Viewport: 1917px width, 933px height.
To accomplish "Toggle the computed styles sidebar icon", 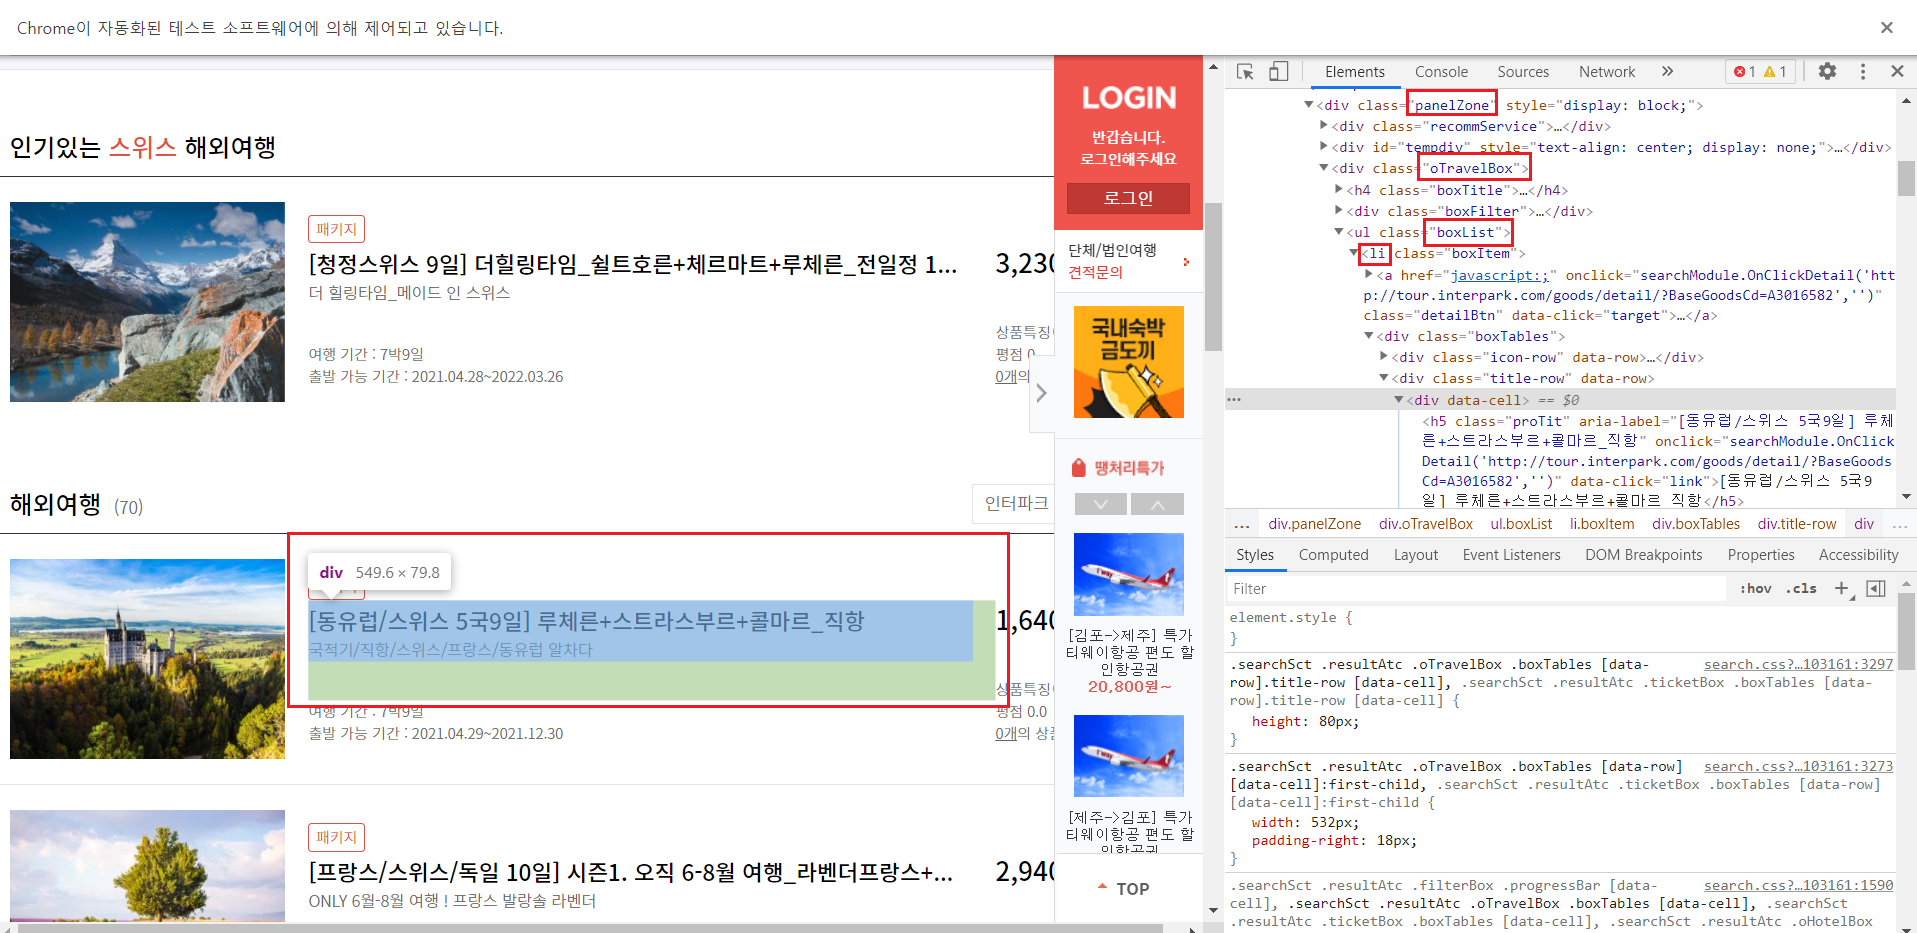I will point(1876,588).
